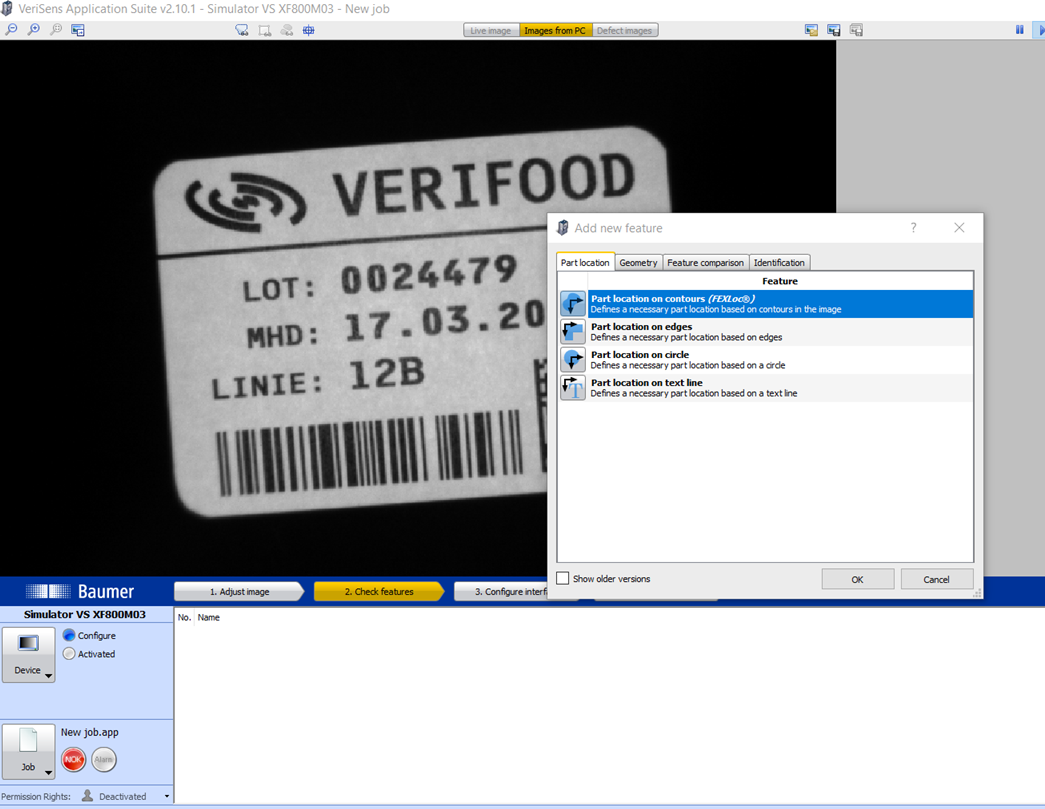Select 'Part location on circle' feature row
The image size is (1045, 809).
[x=766, y=360]
